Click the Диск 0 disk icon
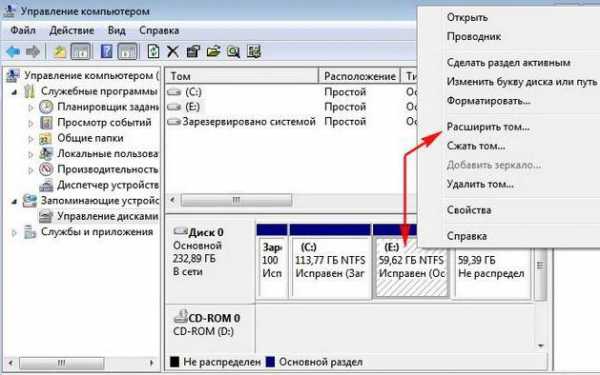Screen dimensions: 600x375 181,231
